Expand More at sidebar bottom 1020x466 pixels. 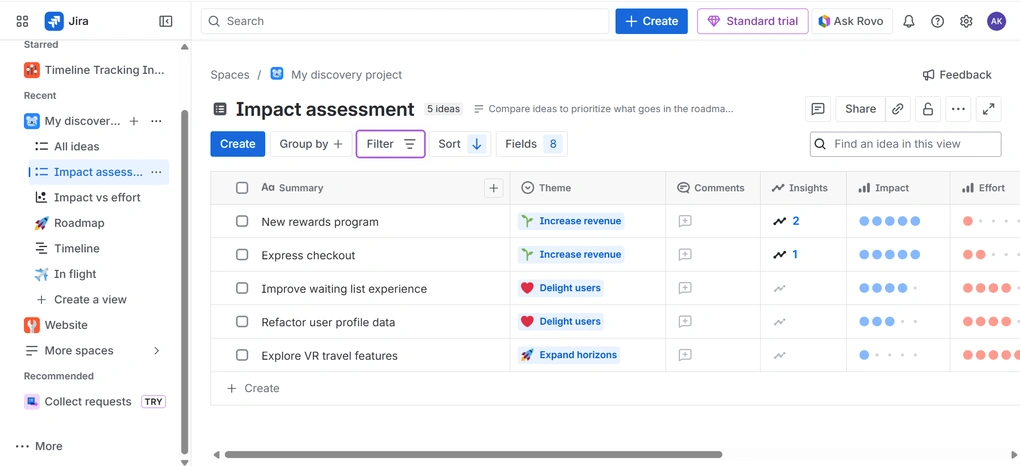click(x=39, y=446)
